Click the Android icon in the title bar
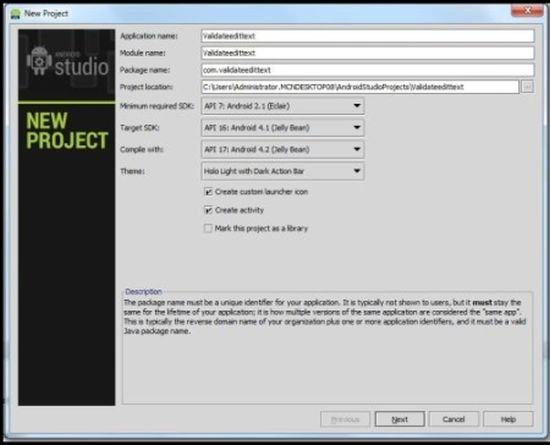 [15, 14]
